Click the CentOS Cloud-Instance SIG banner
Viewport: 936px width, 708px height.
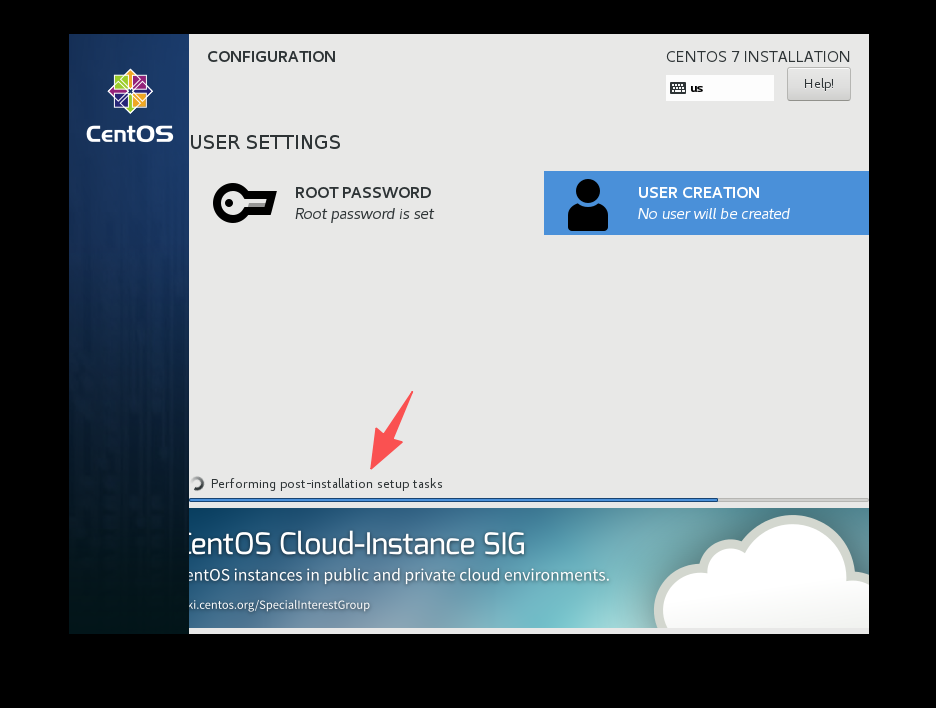pyautogui.click(x=529, y=568)
